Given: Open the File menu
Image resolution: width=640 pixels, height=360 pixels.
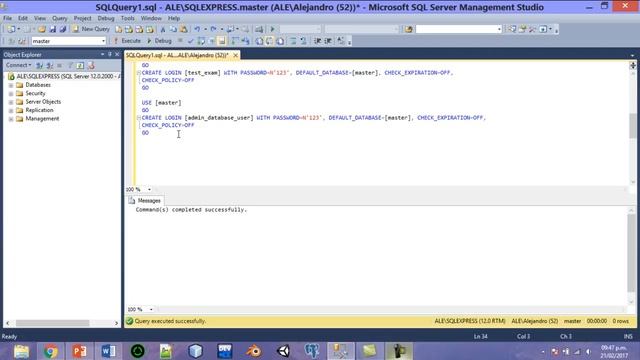Looking at the screenshot, I should coord(8,18).
